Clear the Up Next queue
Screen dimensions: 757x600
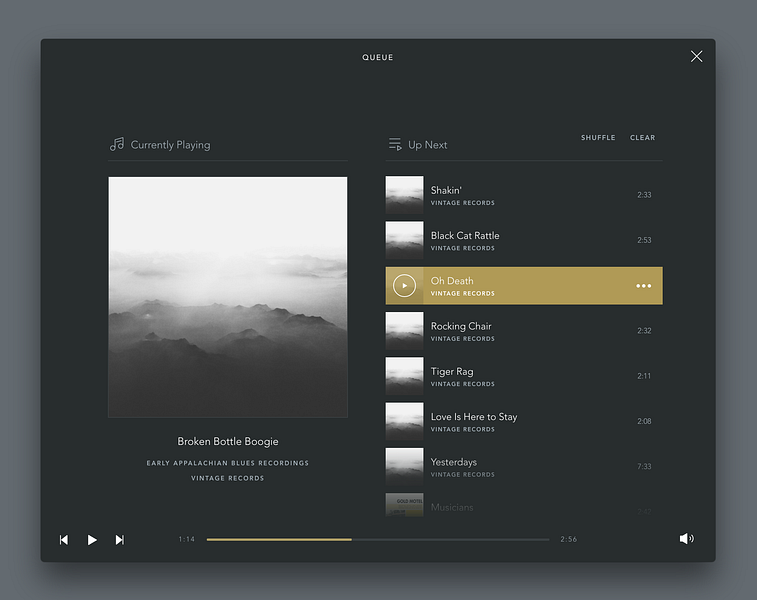[643, 138]
